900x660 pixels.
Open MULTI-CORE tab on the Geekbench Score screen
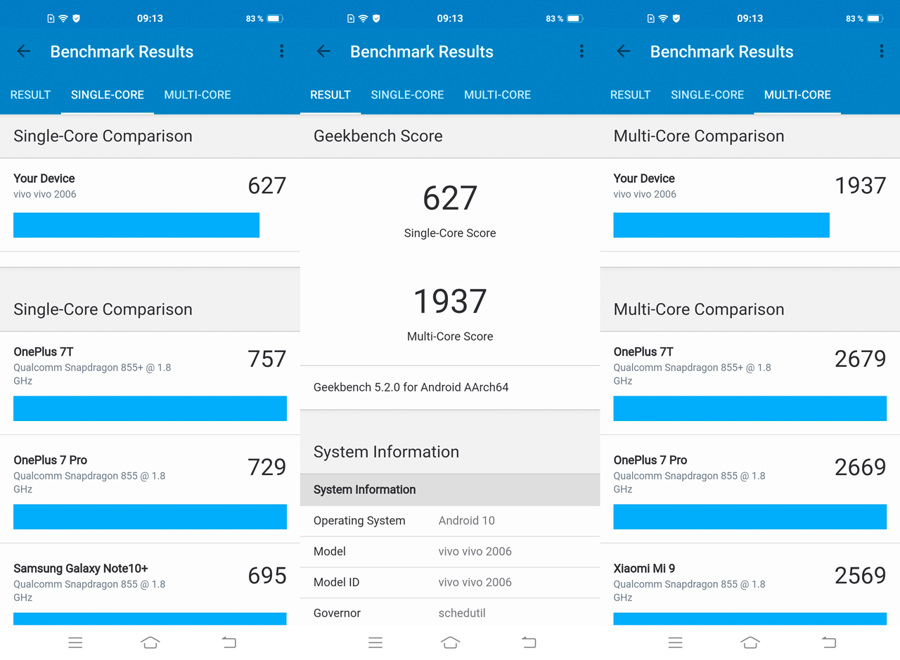tap(498, 95)
